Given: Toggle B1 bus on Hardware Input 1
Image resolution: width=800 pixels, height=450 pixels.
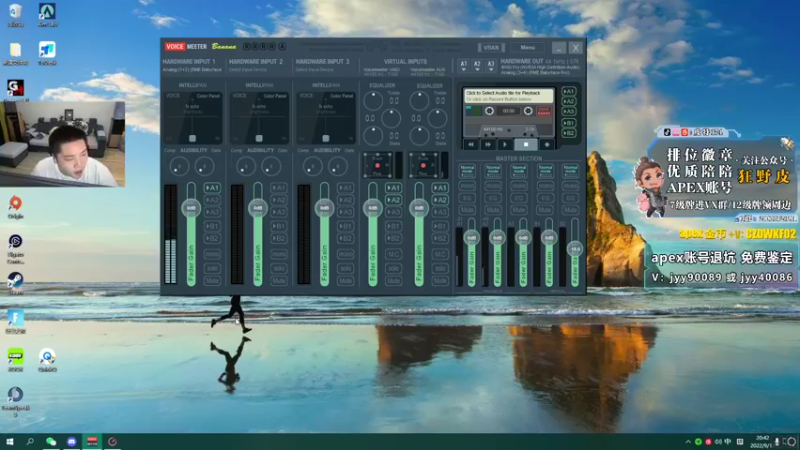Looking at the screenshot, I should click(x=212, y=226).
